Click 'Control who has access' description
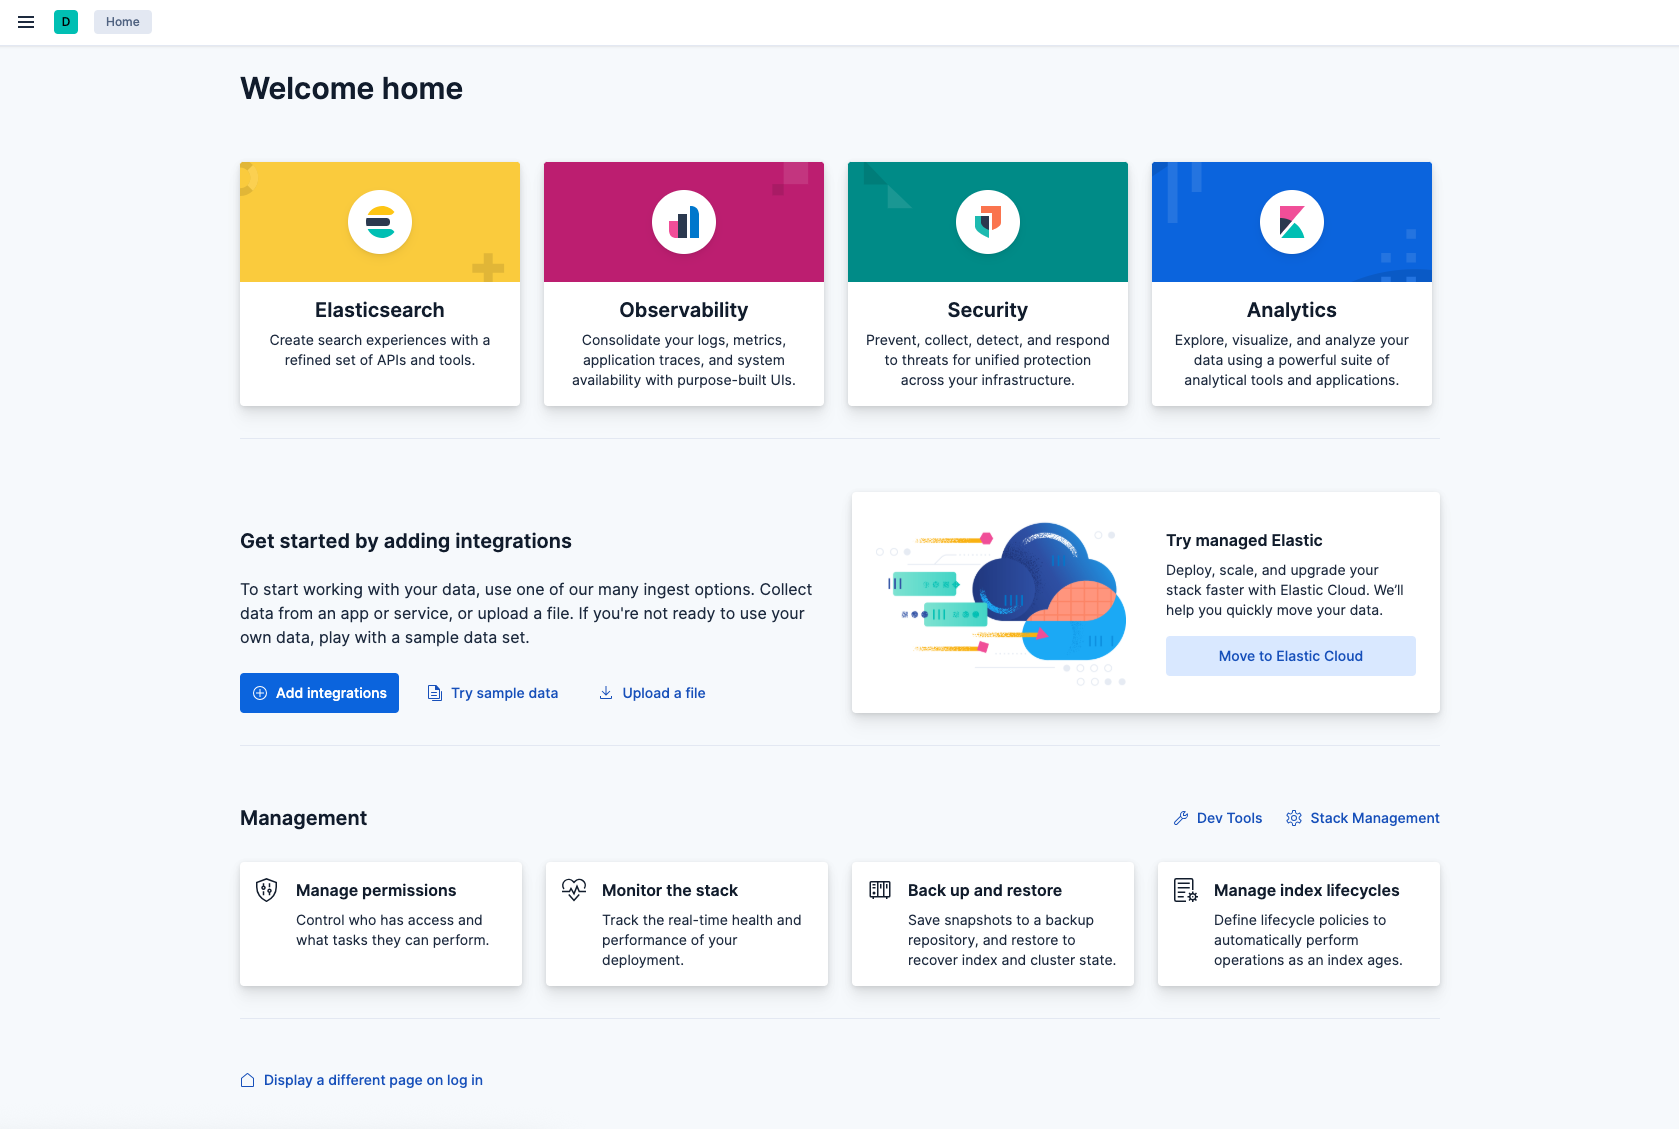 tap(392, 930)
